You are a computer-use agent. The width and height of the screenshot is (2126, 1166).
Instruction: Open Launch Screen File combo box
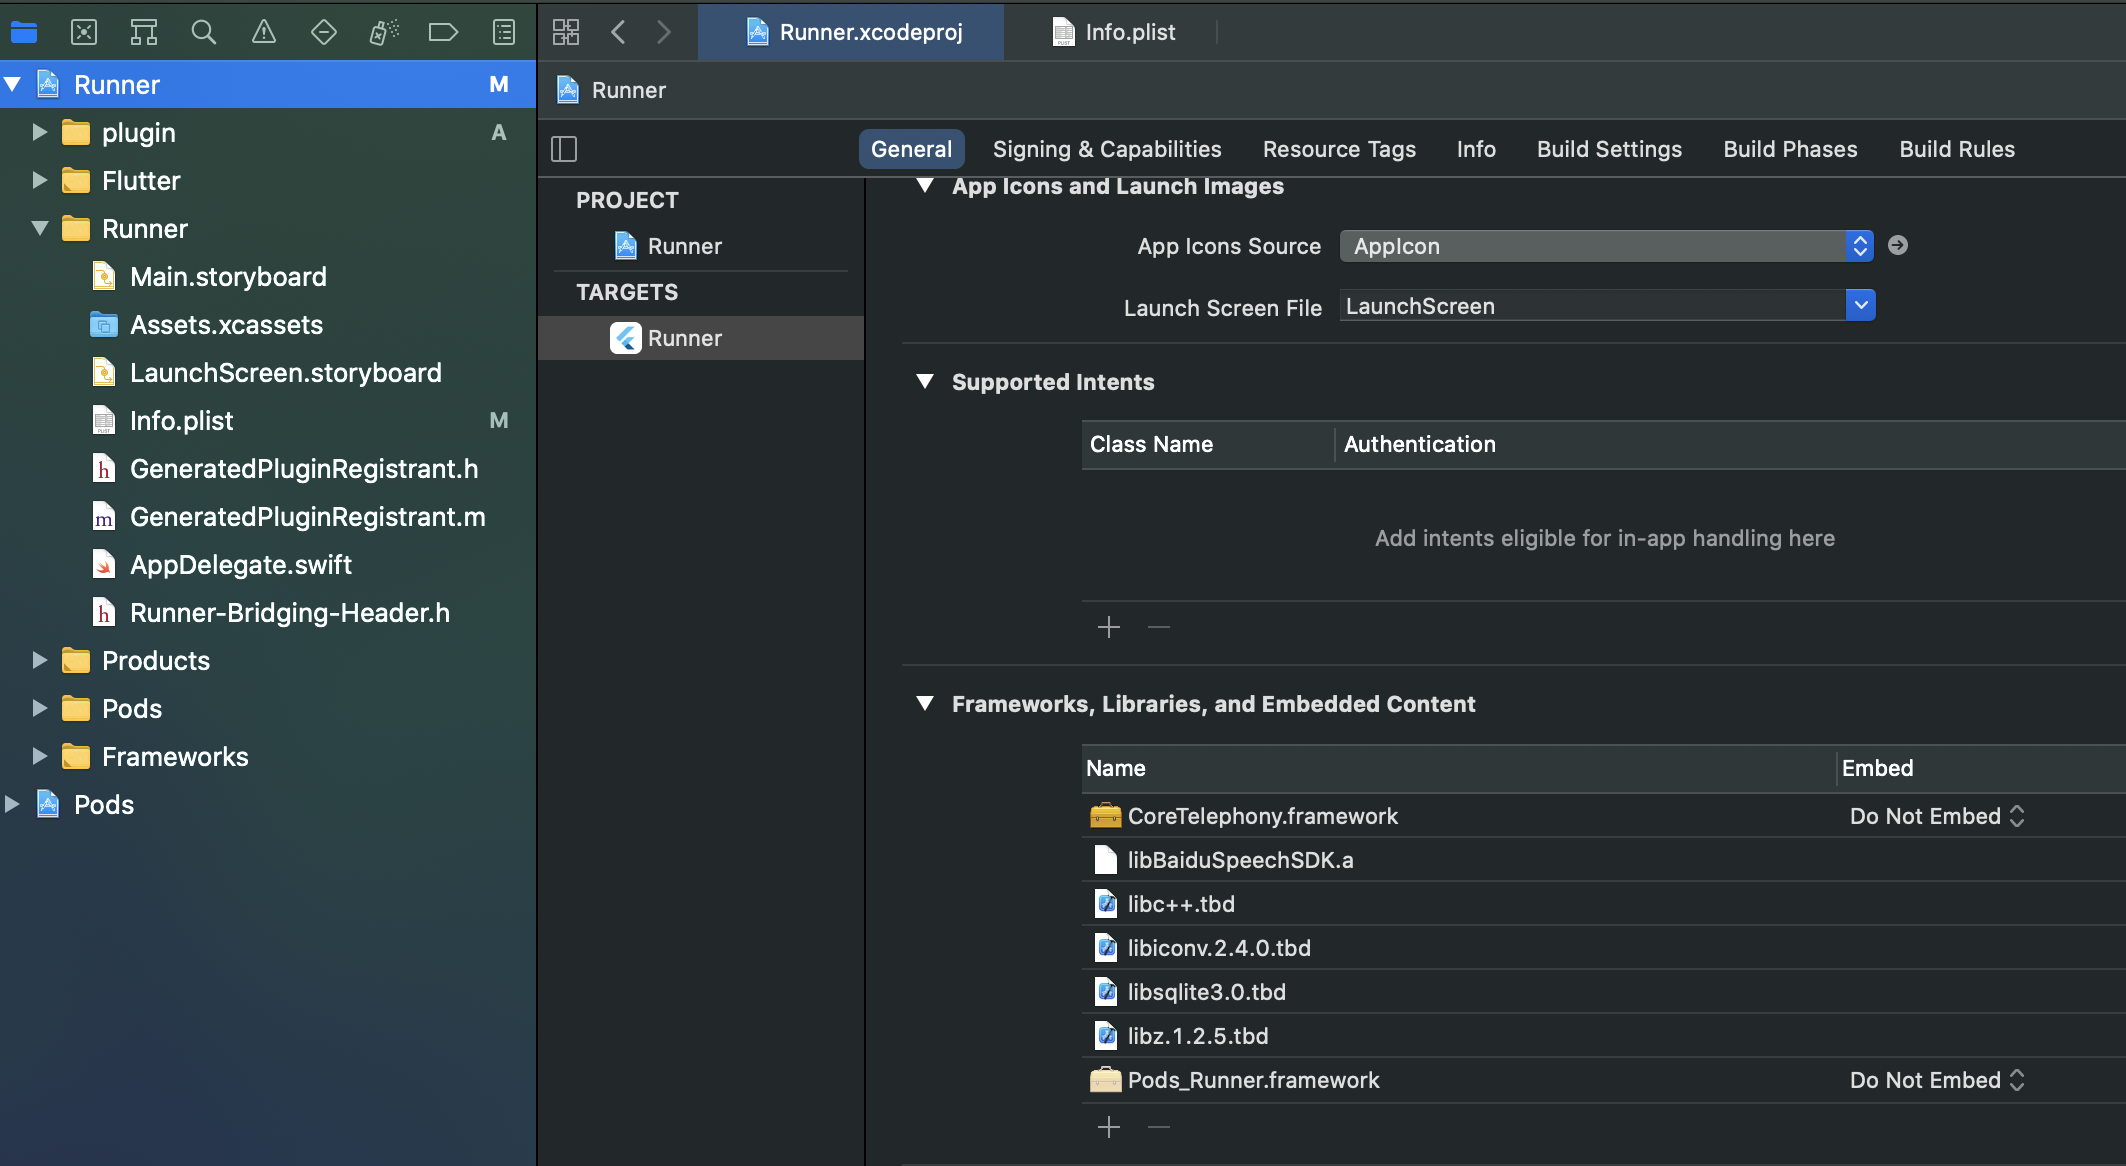[1860, 305]
